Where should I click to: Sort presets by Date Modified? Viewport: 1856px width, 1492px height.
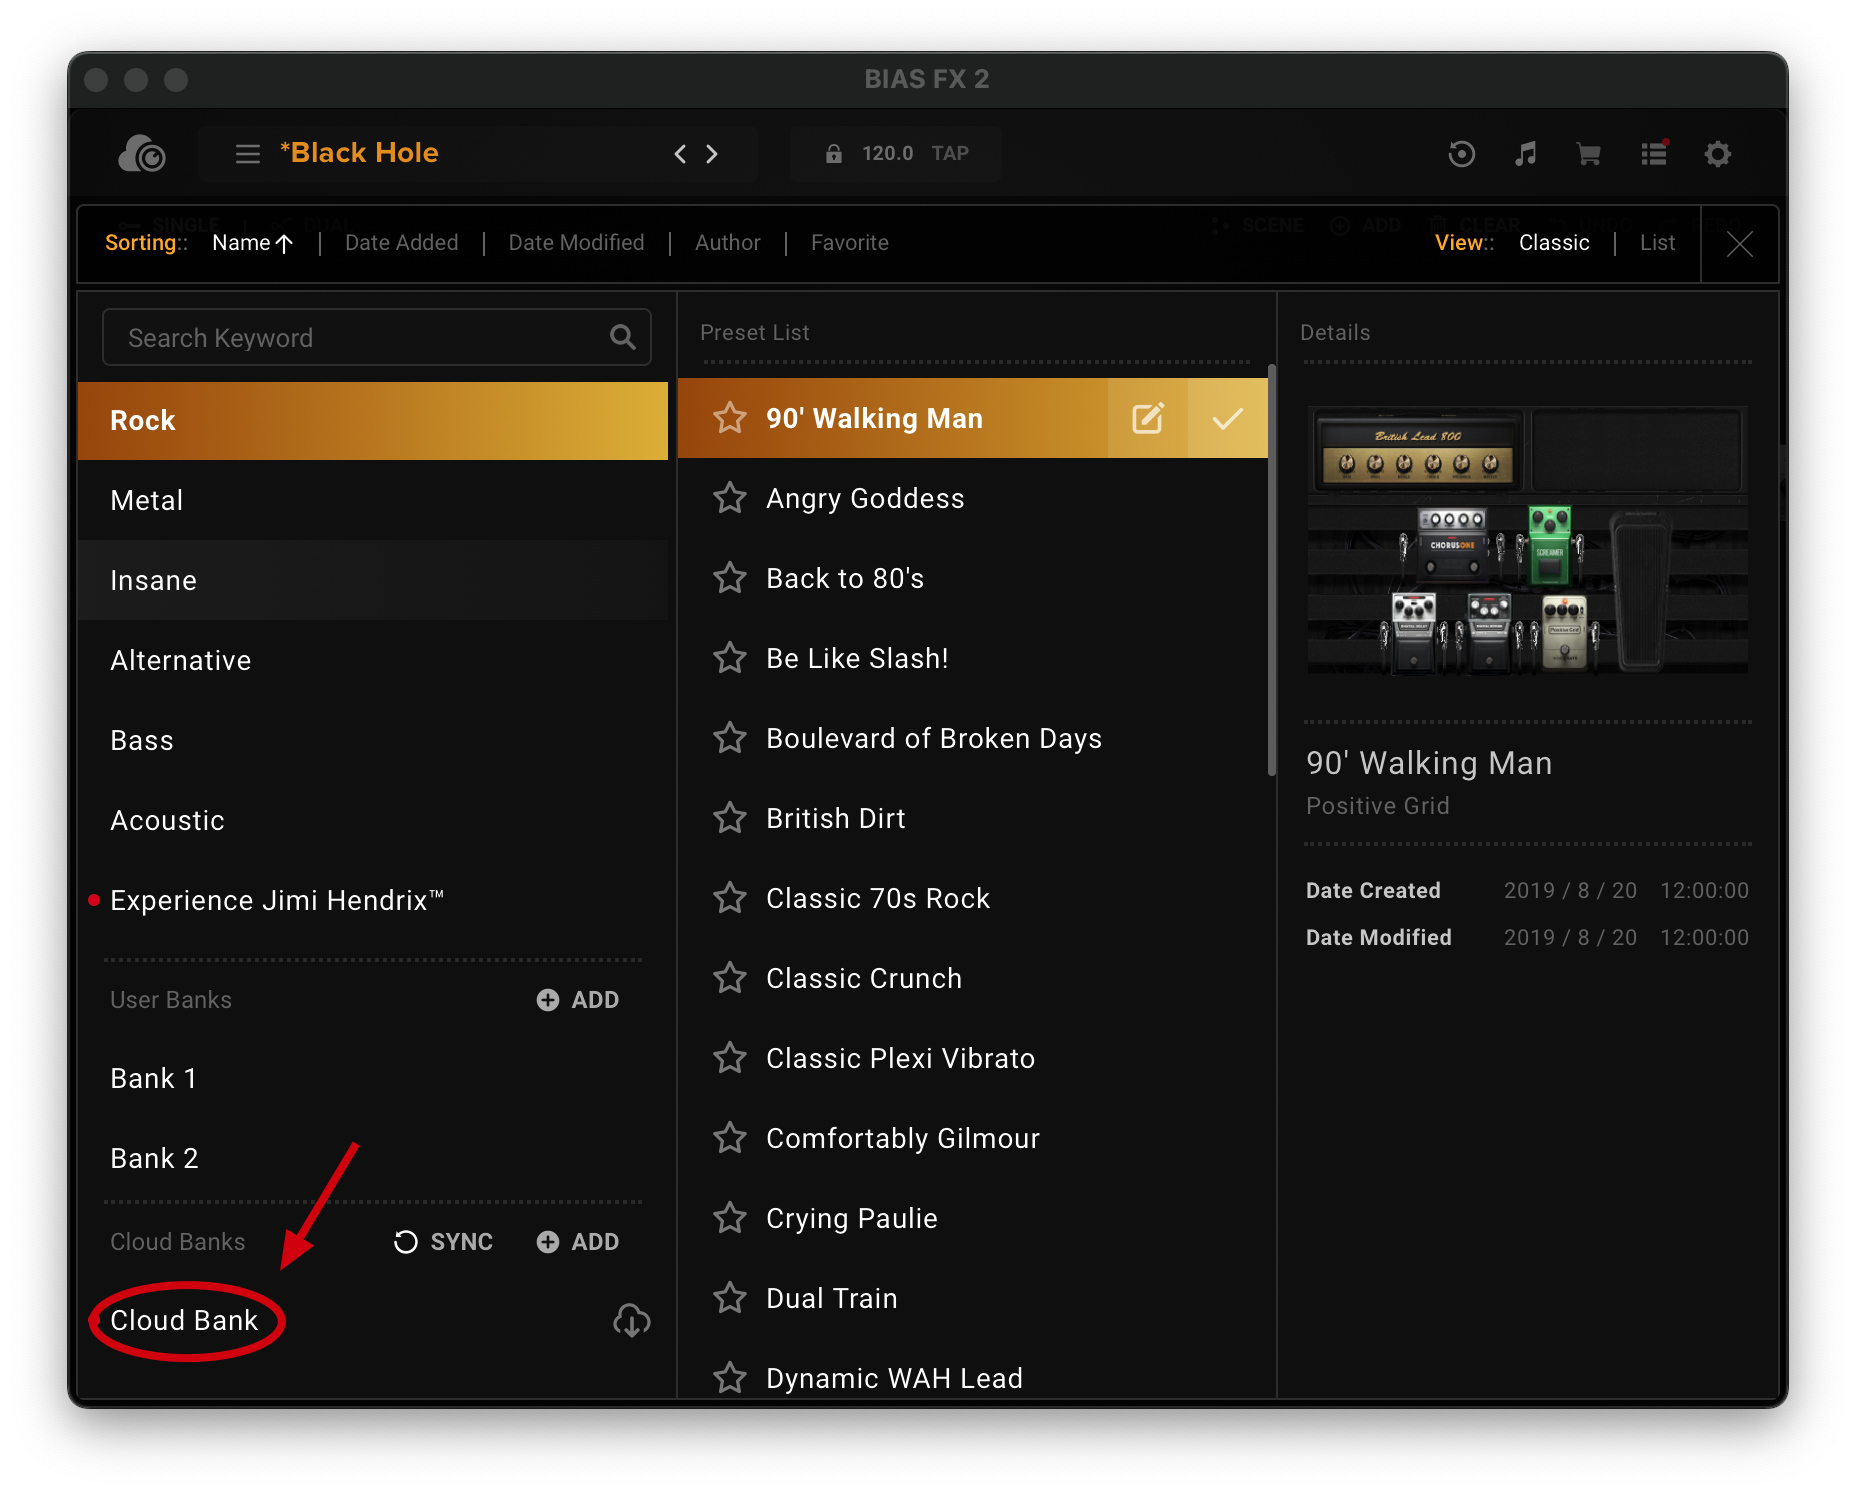click(x=576, y=243)
